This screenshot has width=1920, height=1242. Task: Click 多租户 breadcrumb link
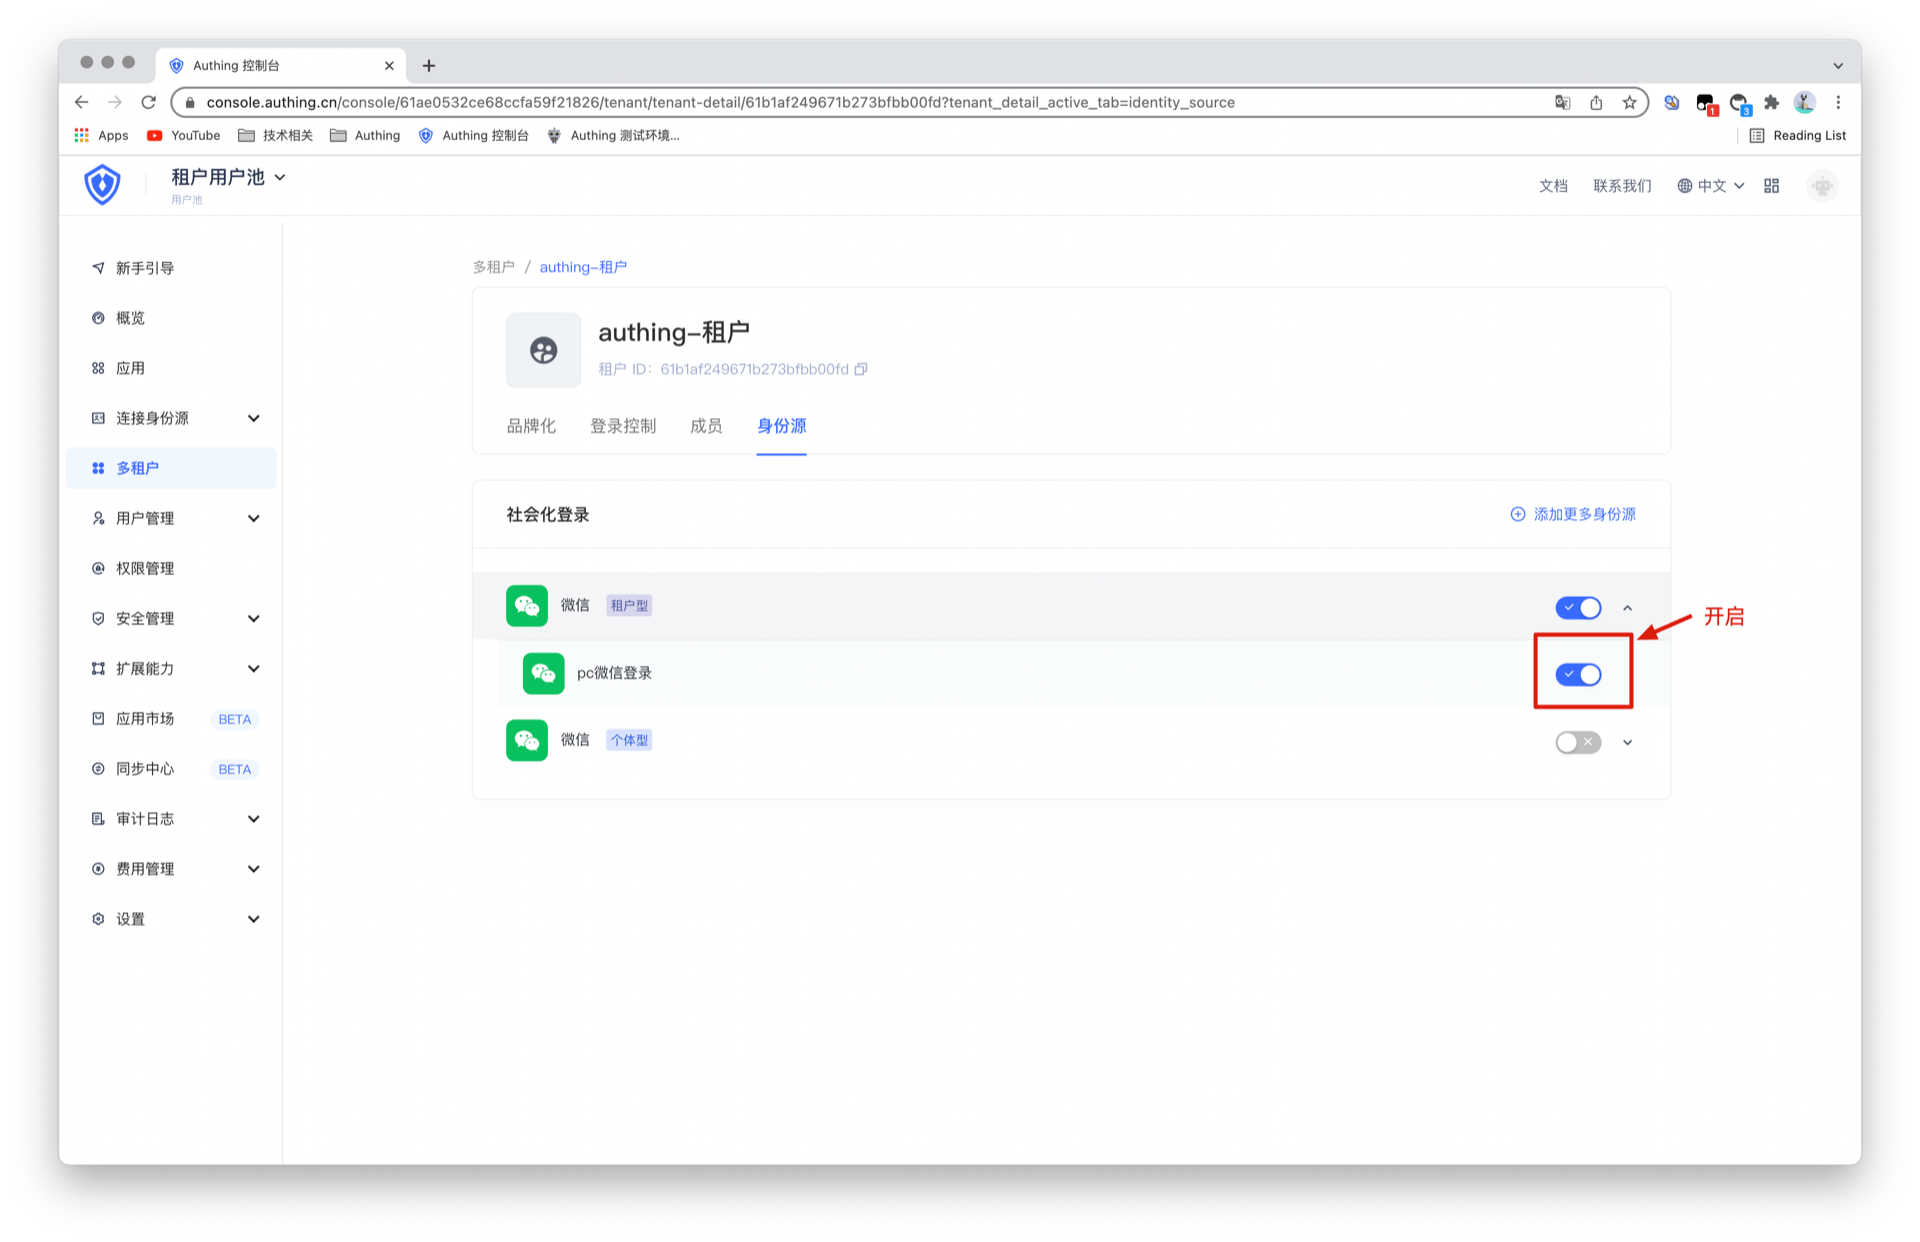(493, 267)
